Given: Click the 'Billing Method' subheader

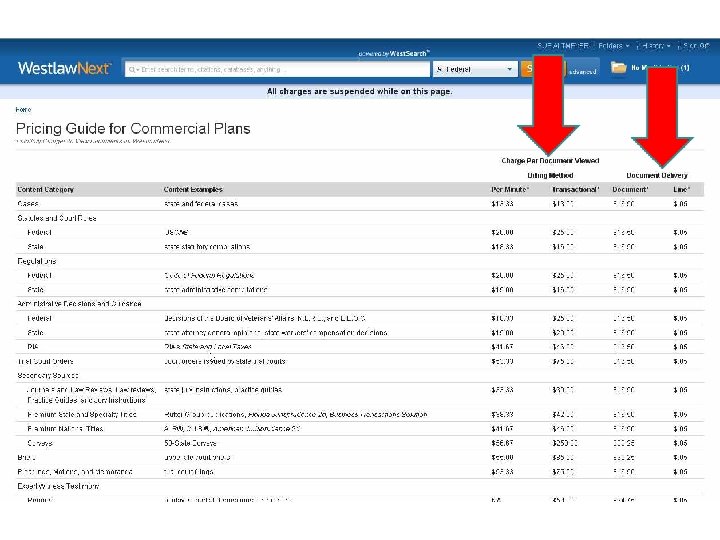Looking at the screenshot, I should tap(550, 175).
